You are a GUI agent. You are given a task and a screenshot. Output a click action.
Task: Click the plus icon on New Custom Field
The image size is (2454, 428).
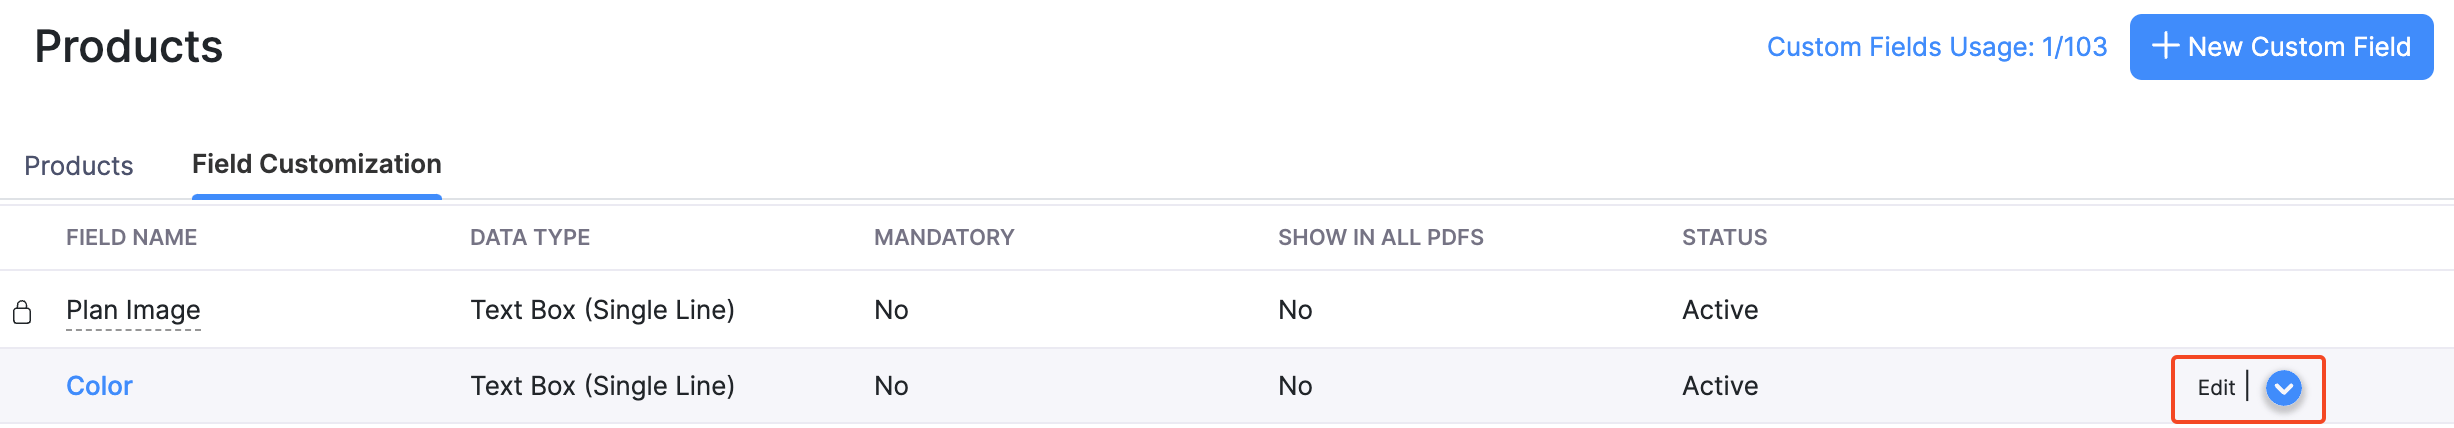(x=2165, y=46)
